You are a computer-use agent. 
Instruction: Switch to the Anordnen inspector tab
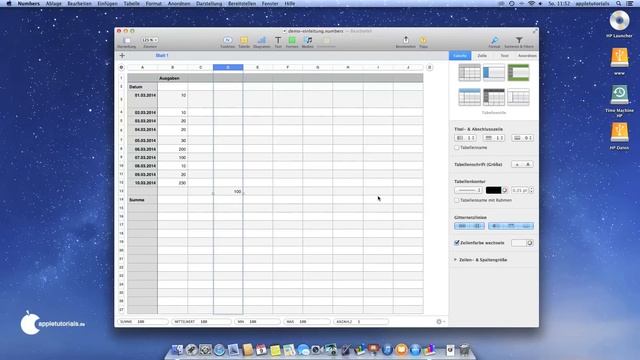click(527, 56)
